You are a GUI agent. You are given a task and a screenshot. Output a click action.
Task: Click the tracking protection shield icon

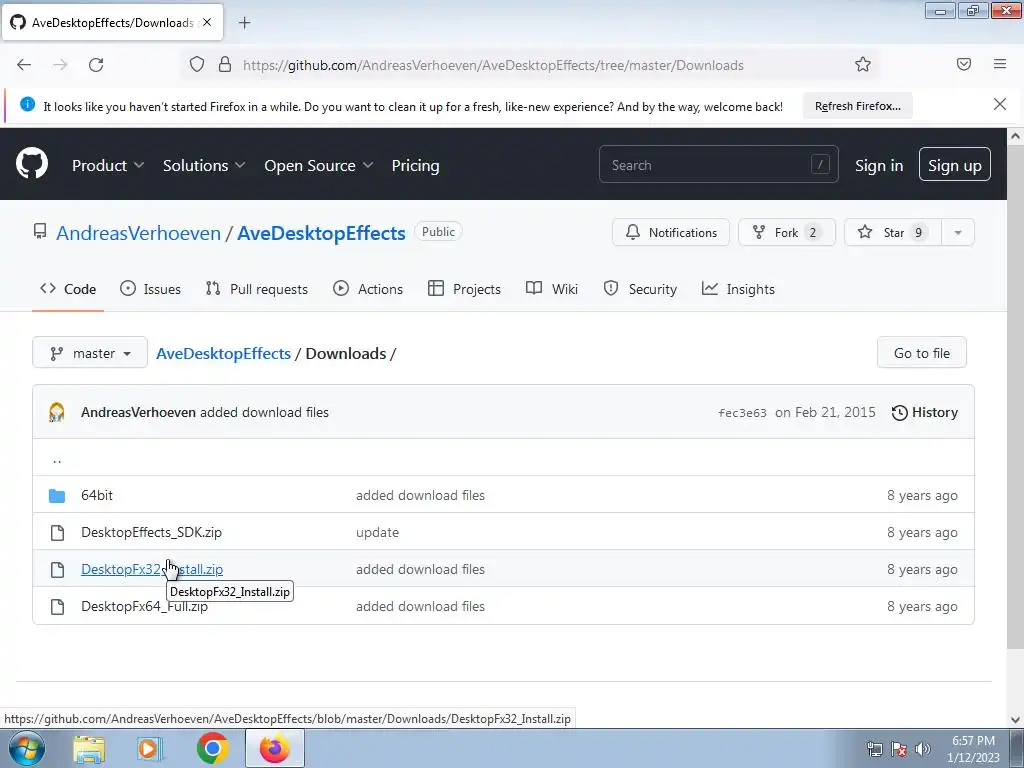tap(197, 64)
